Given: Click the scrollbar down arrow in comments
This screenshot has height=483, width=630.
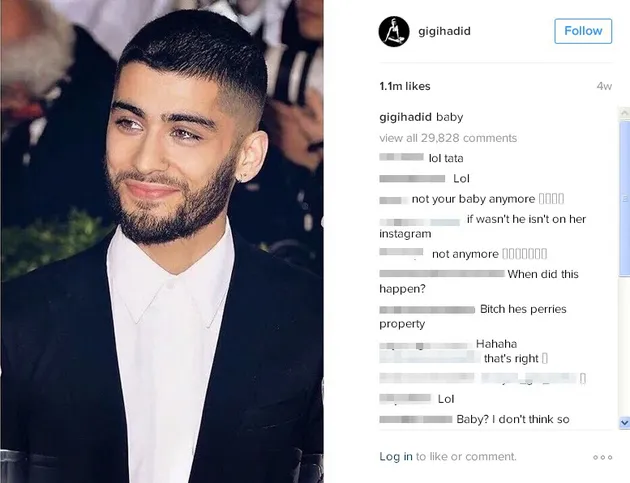Looking at the screenshot, I should [x=624, y=423].
